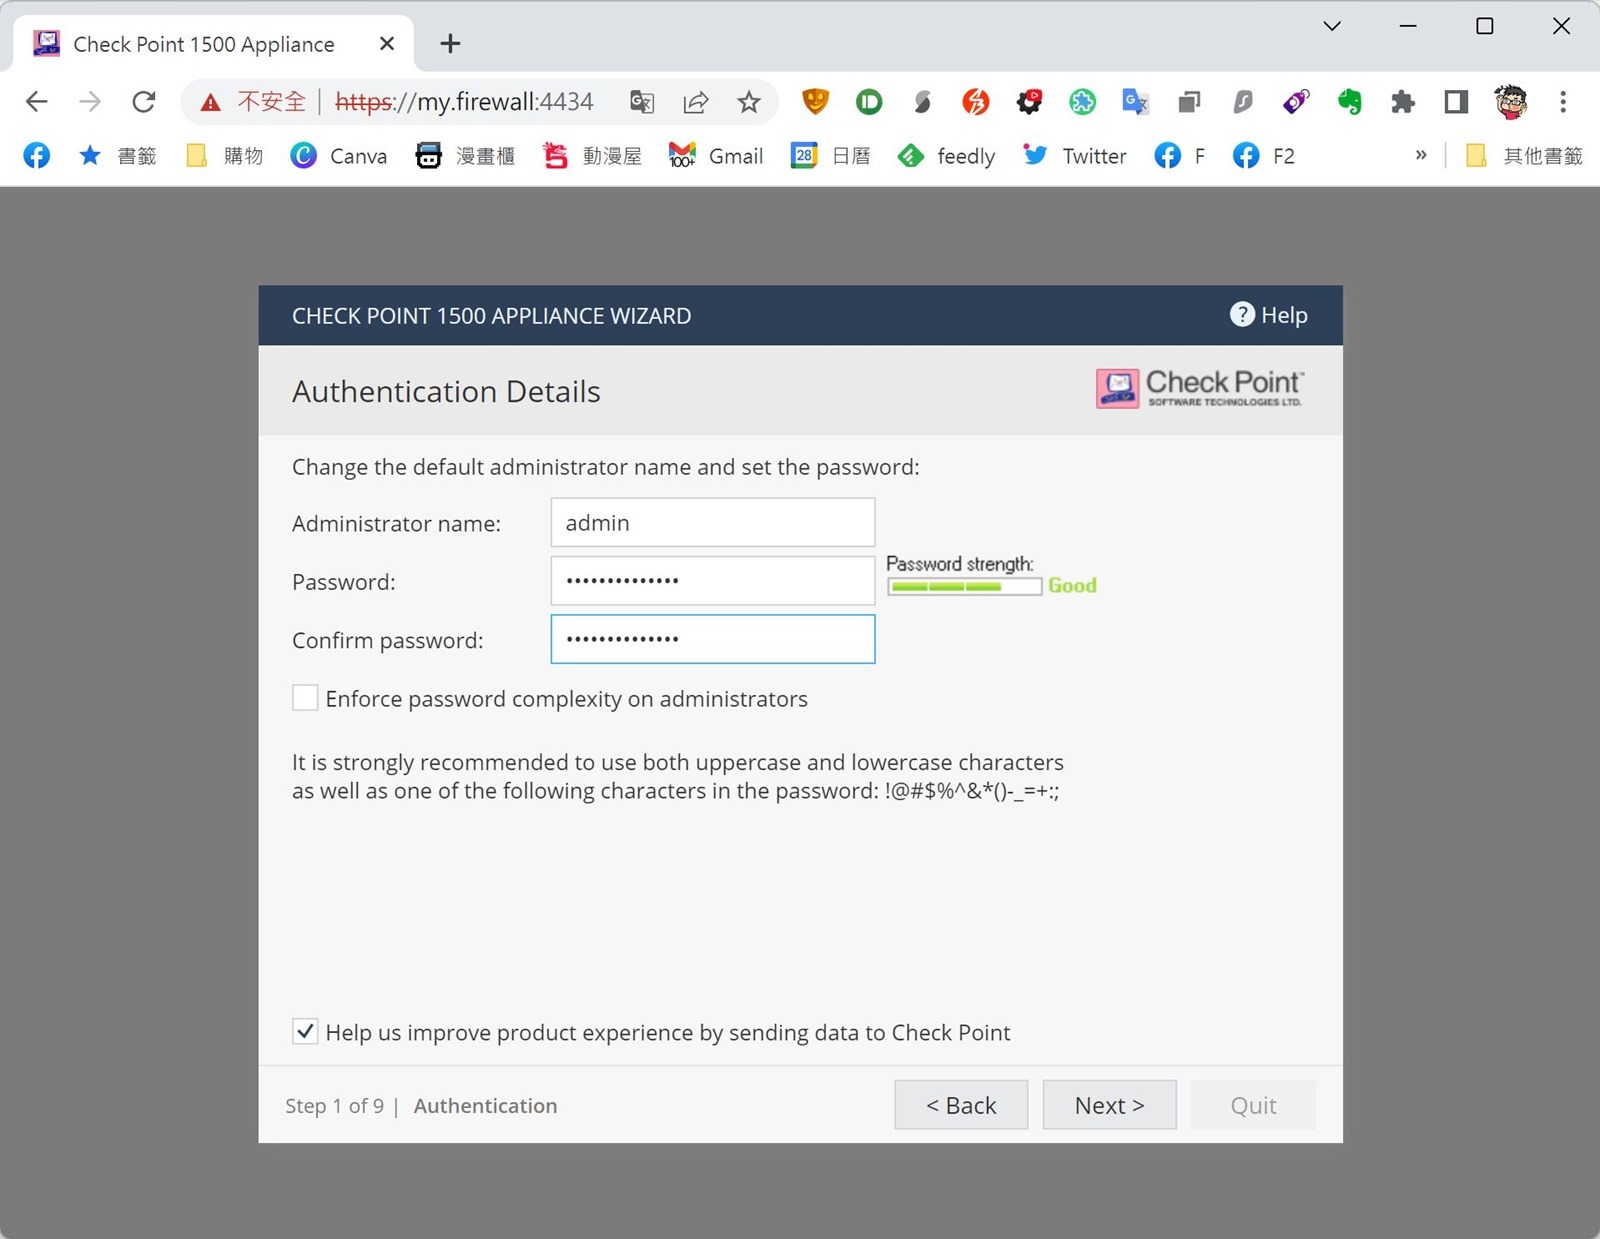Open the Evernote elephant extension

pos(1349,101)
